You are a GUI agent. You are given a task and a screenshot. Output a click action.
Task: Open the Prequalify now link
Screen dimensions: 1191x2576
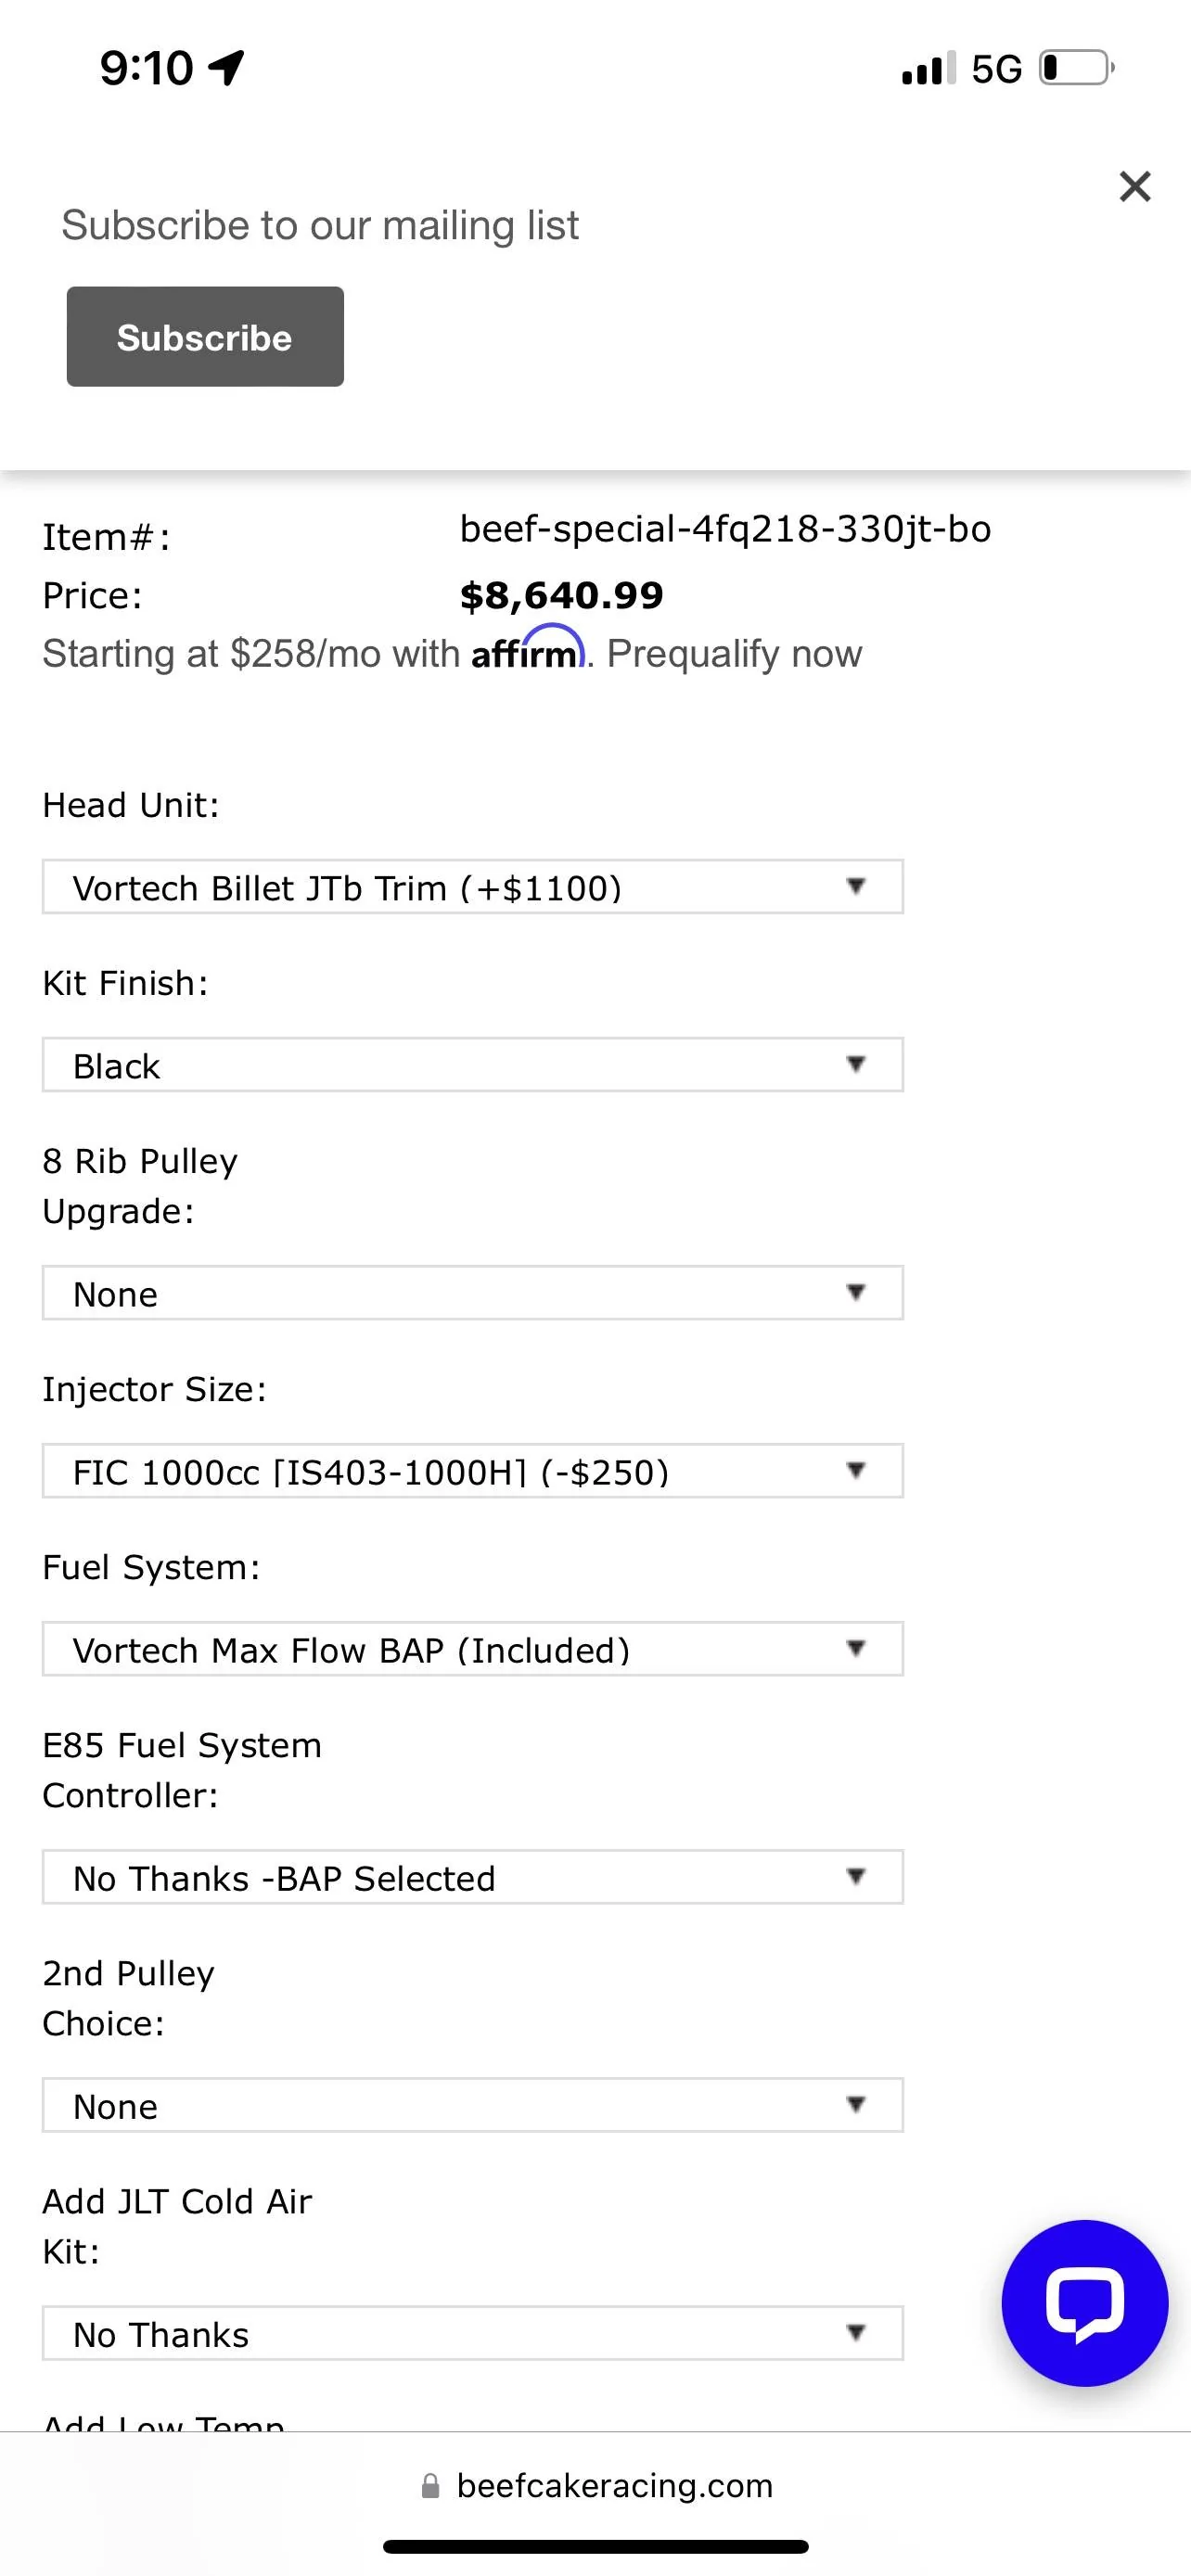(734, 654)
